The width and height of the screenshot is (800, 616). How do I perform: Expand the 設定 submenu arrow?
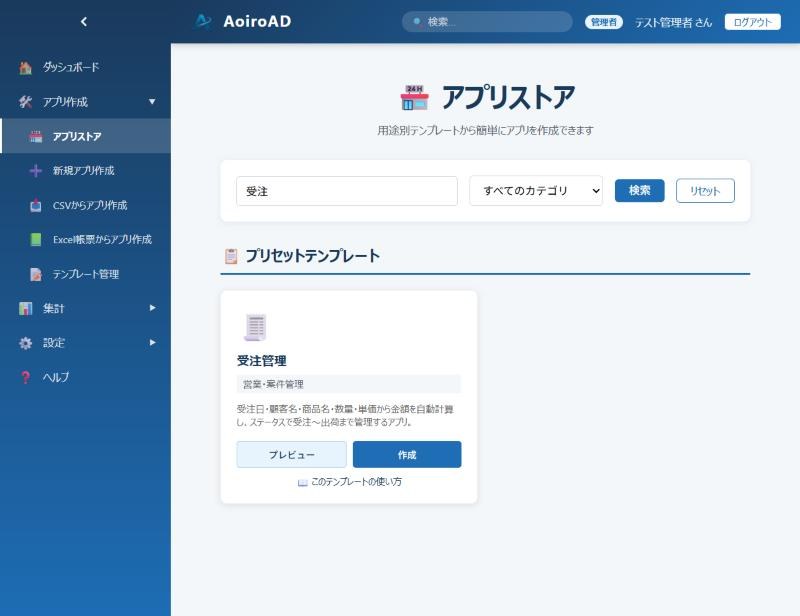(152, 342)
